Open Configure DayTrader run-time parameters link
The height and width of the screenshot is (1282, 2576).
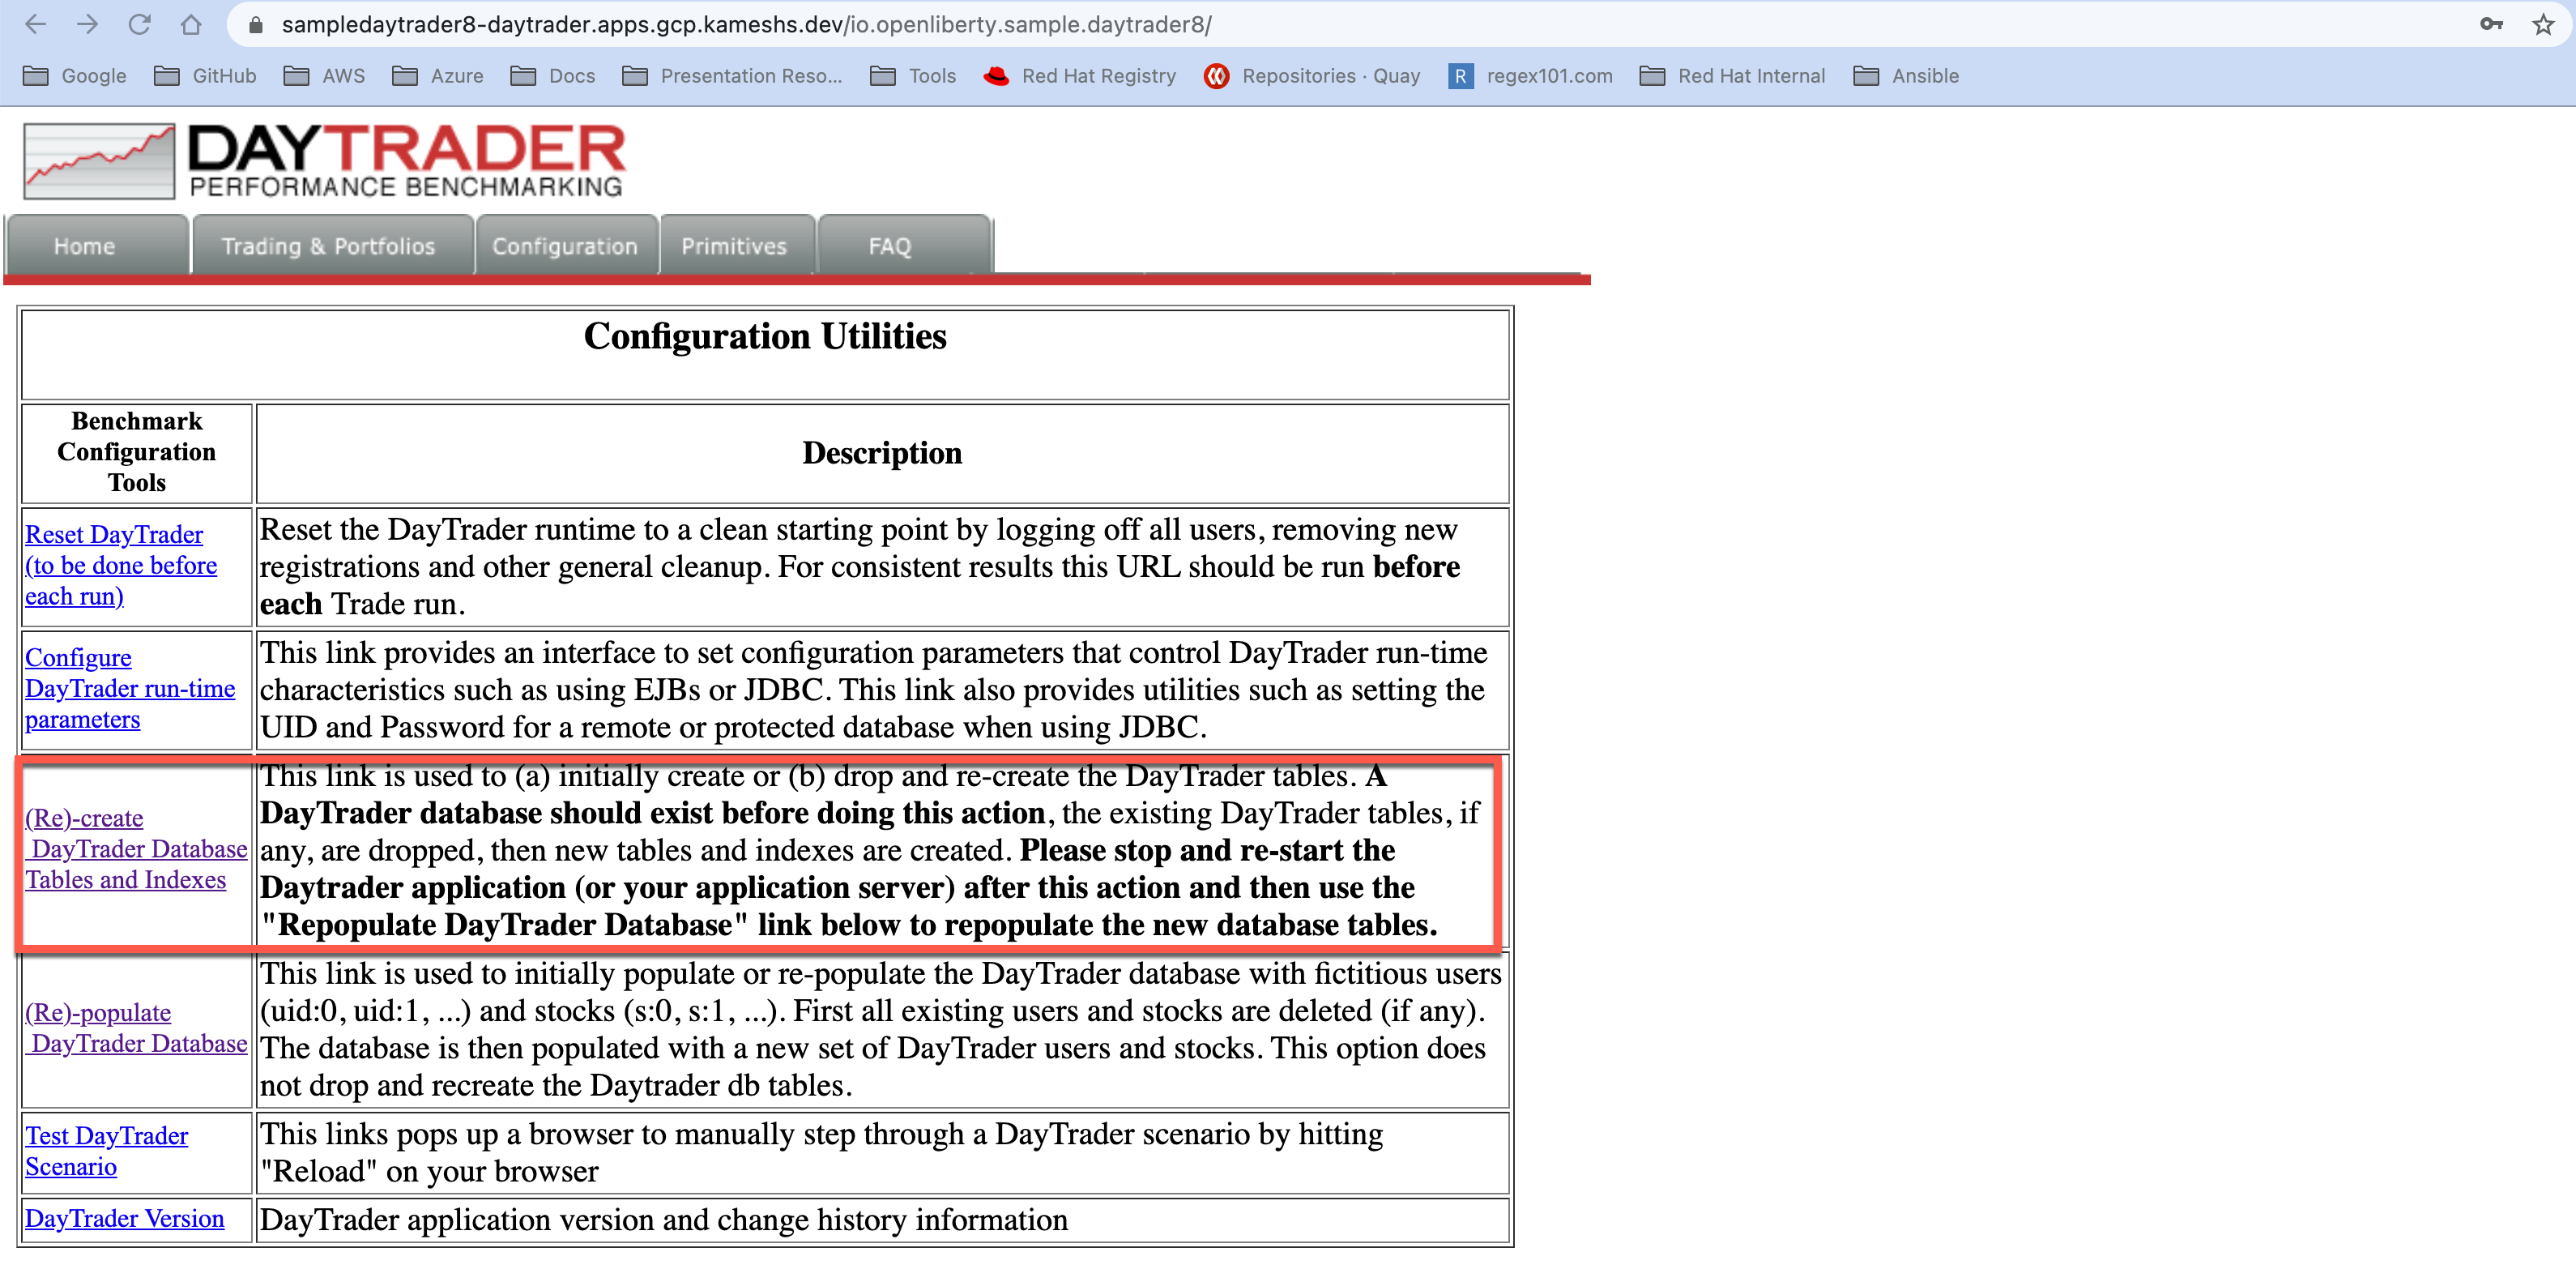pos(130,688)
